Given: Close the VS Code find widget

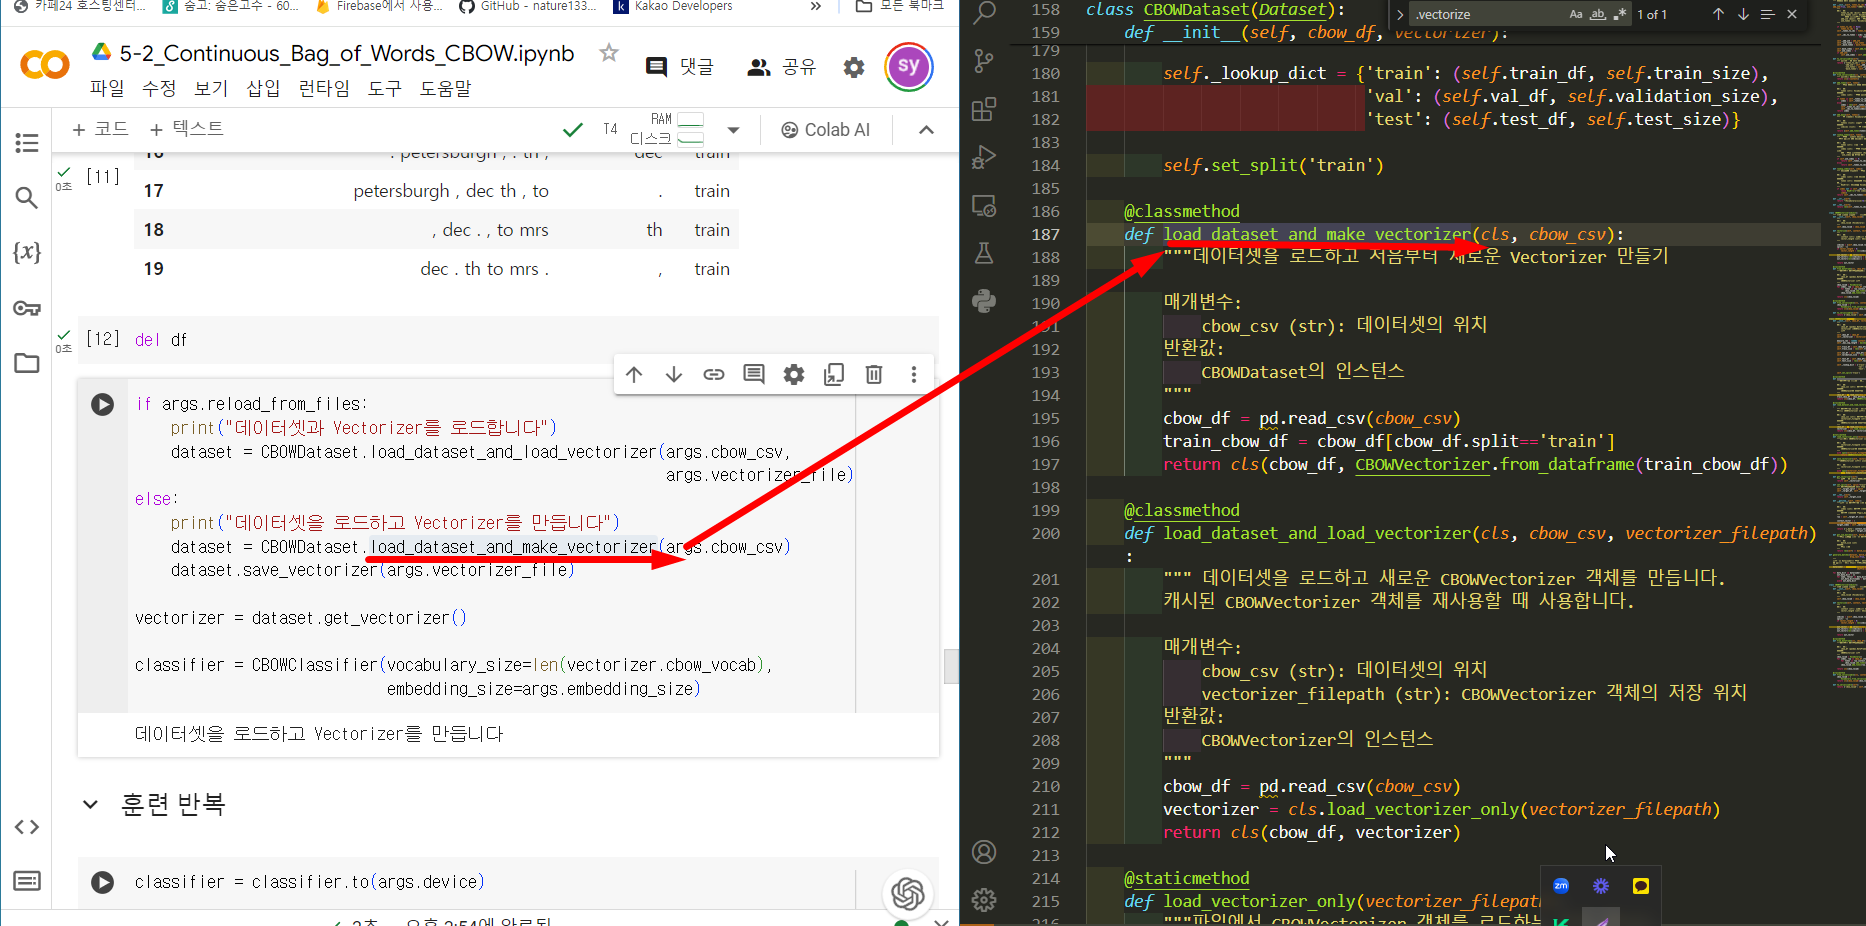Looking at the screenshot, I should click(1792, 14).
